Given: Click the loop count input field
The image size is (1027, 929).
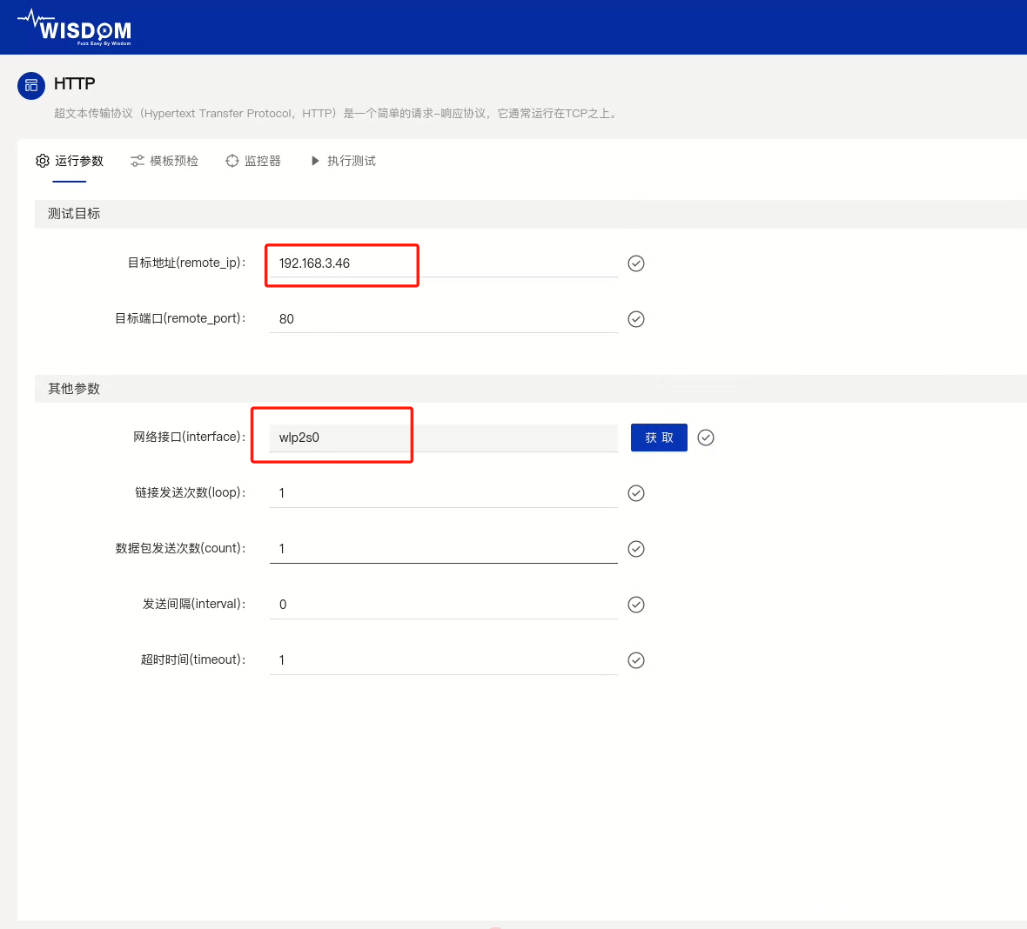Looking at the screenshot, I should (x=443, y=493).
